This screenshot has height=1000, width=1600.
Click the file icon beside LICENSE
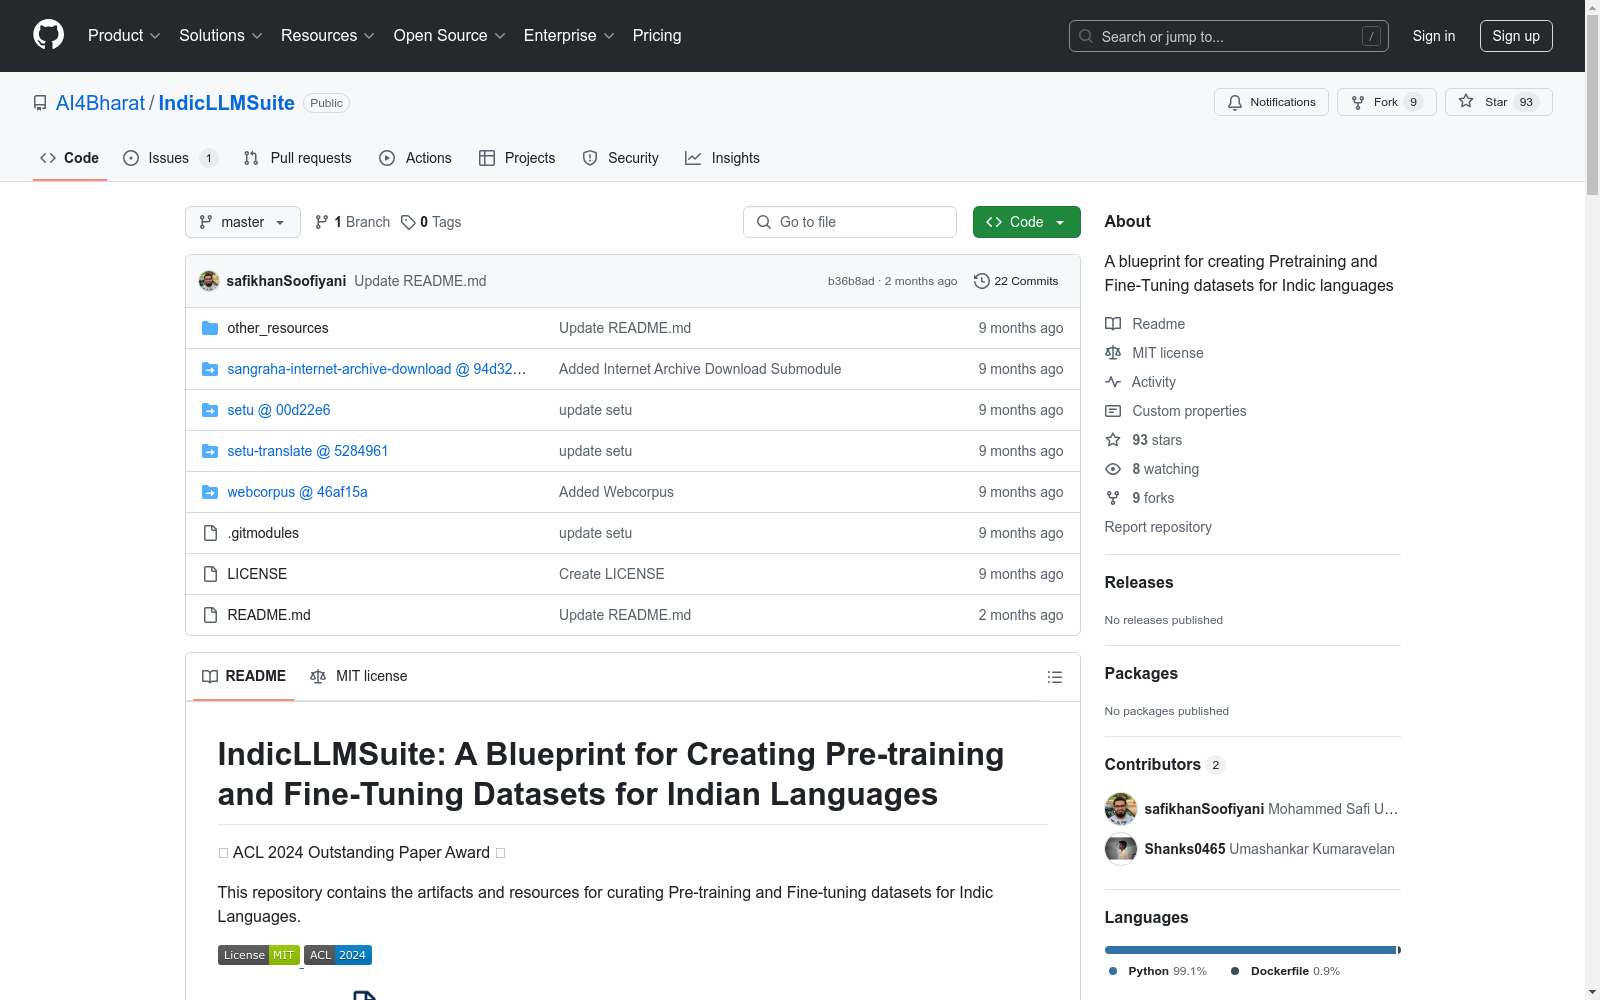[210, 574]
